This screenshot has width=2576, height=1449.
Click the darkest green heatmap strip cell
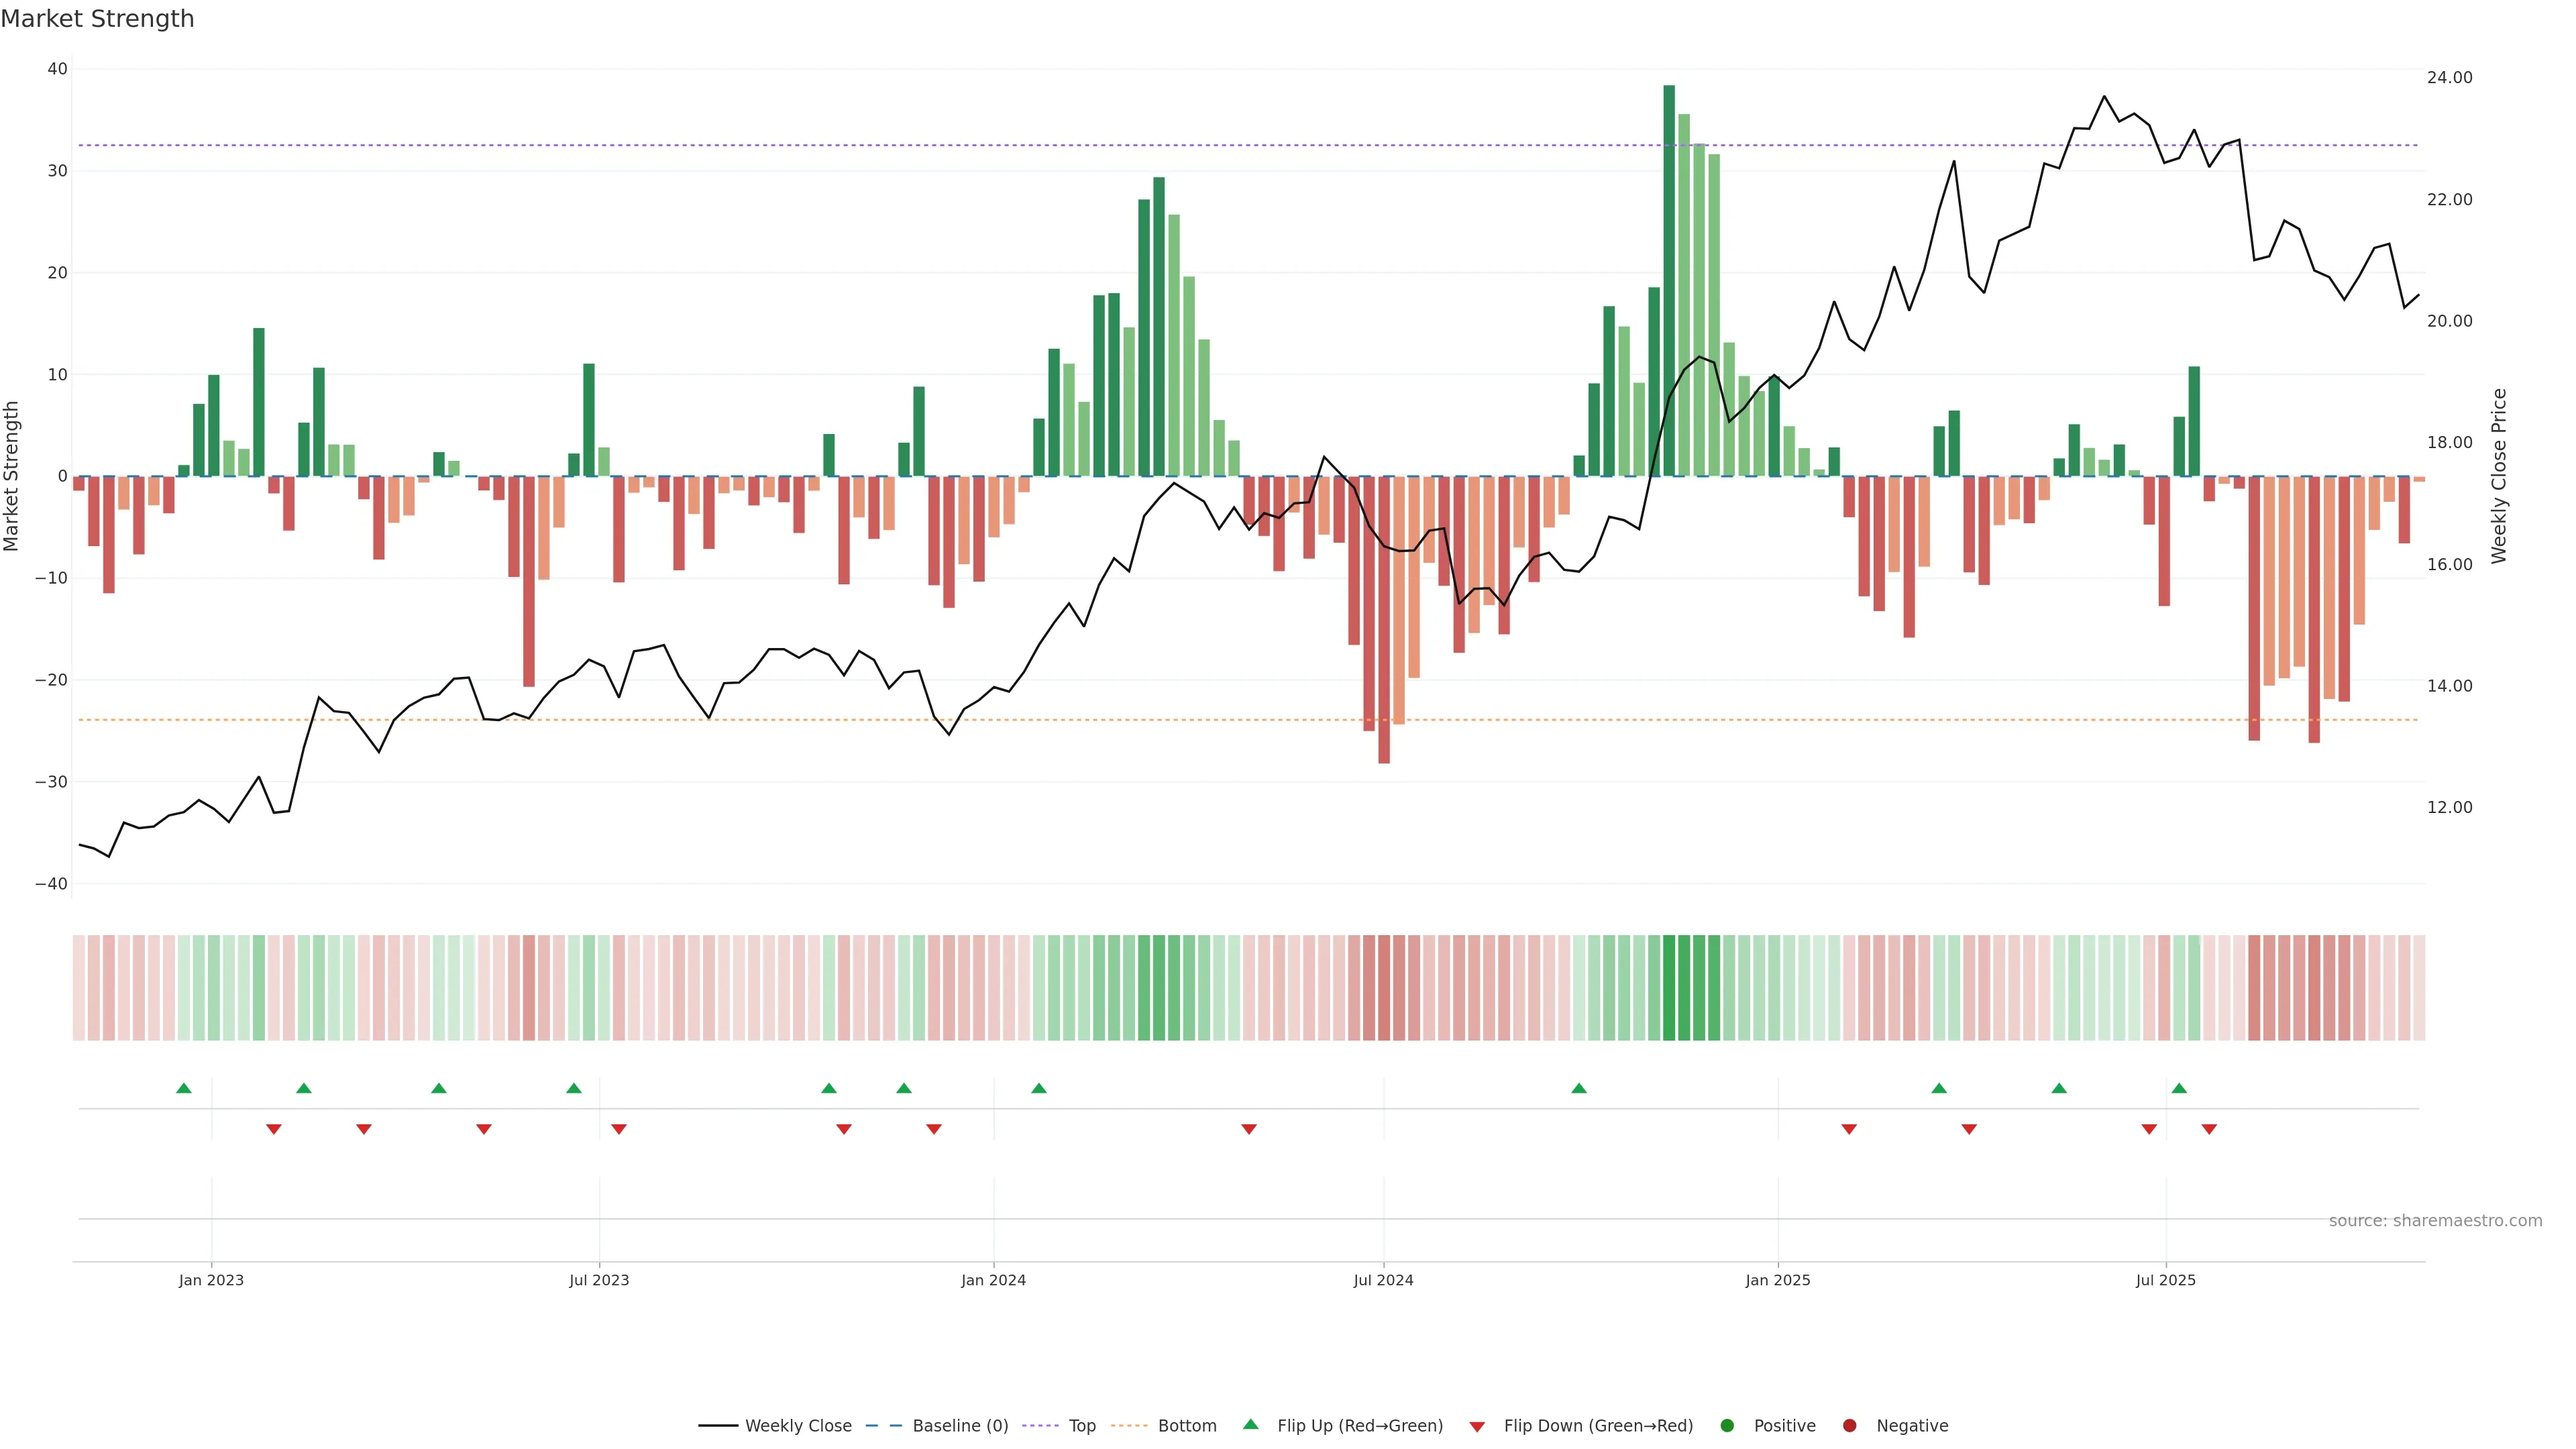click(1669, 988)
